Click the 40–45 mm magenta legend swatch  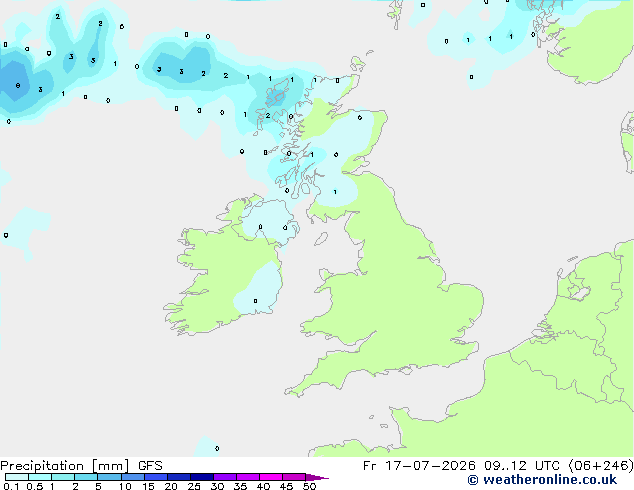tap(271, 477)
